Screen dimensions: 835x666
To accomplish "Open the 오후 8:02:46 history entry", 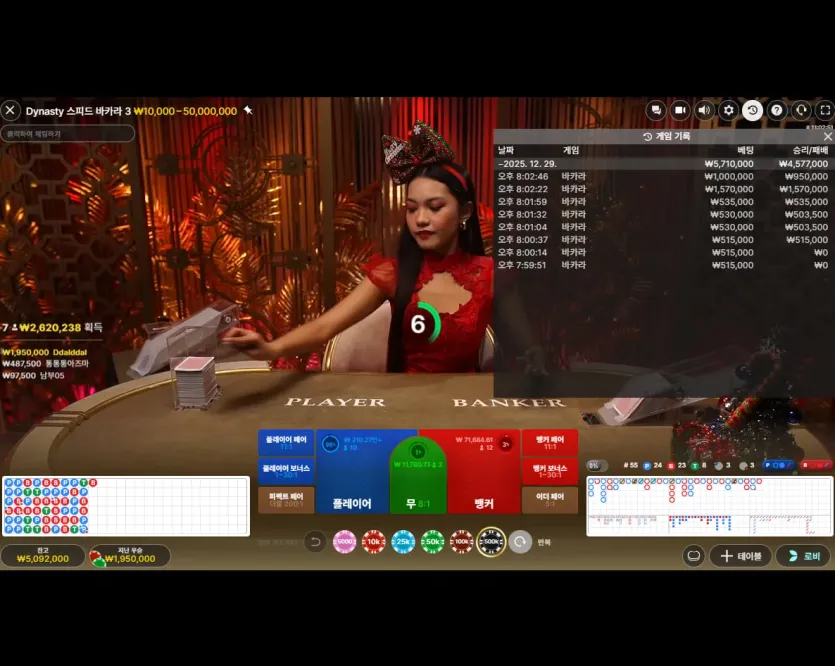I will [x=662, y=177].
